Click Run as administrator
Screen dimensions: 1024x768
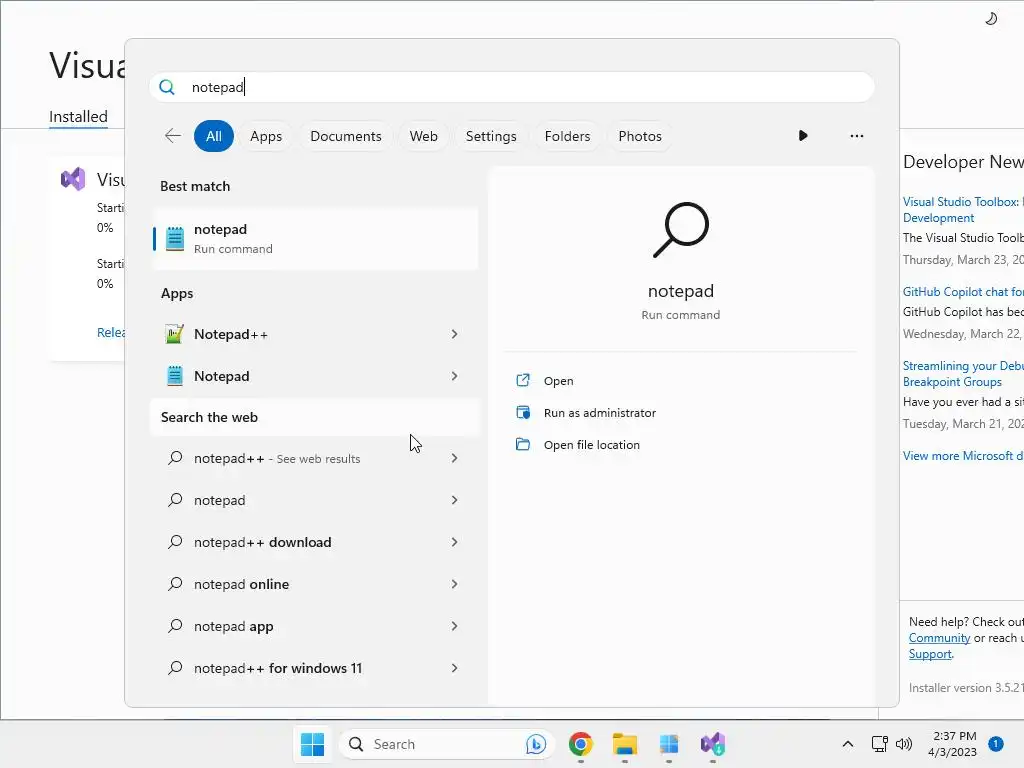pyautogui.click(x=600, y=413)
